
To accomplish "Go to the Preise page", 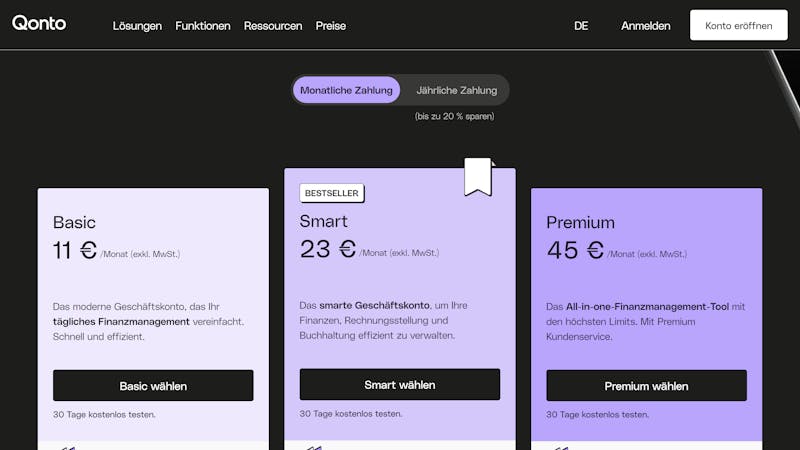I will (331, 26).
